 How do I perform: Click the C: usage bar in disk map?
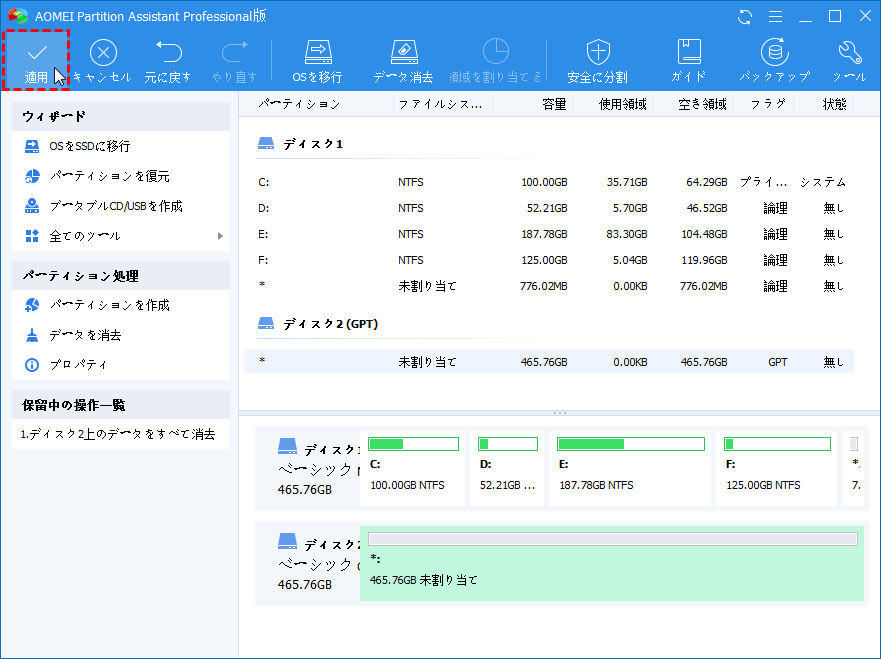[414, 444]
